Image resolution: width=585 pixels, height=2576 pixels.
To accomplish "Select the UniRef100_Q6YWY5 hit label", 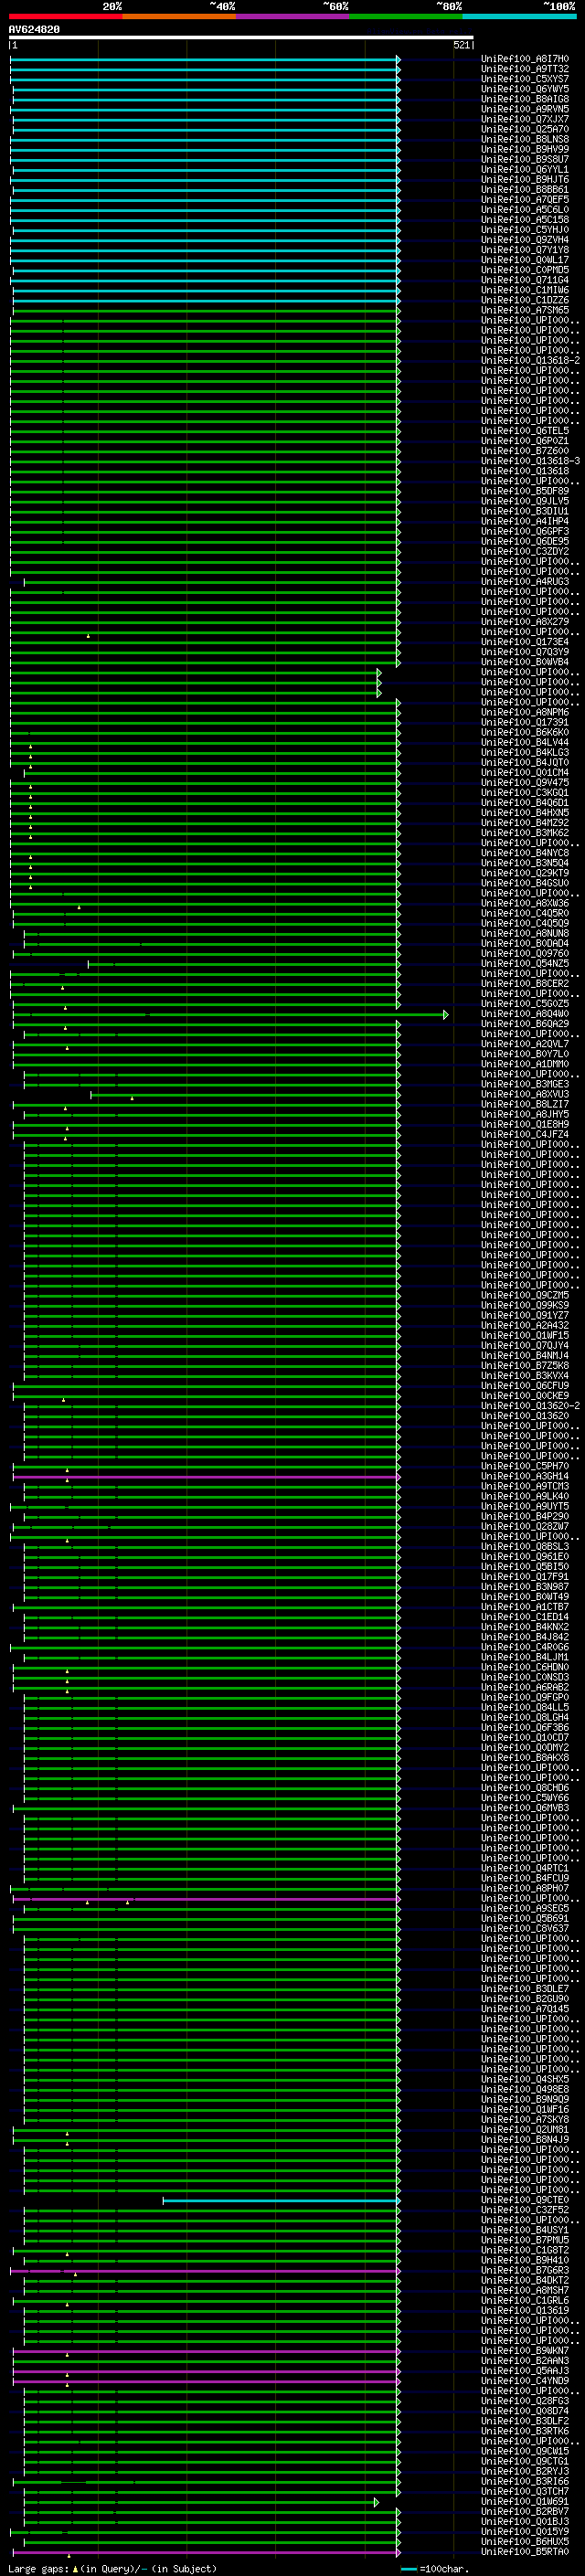I will [x=525, y=89].
